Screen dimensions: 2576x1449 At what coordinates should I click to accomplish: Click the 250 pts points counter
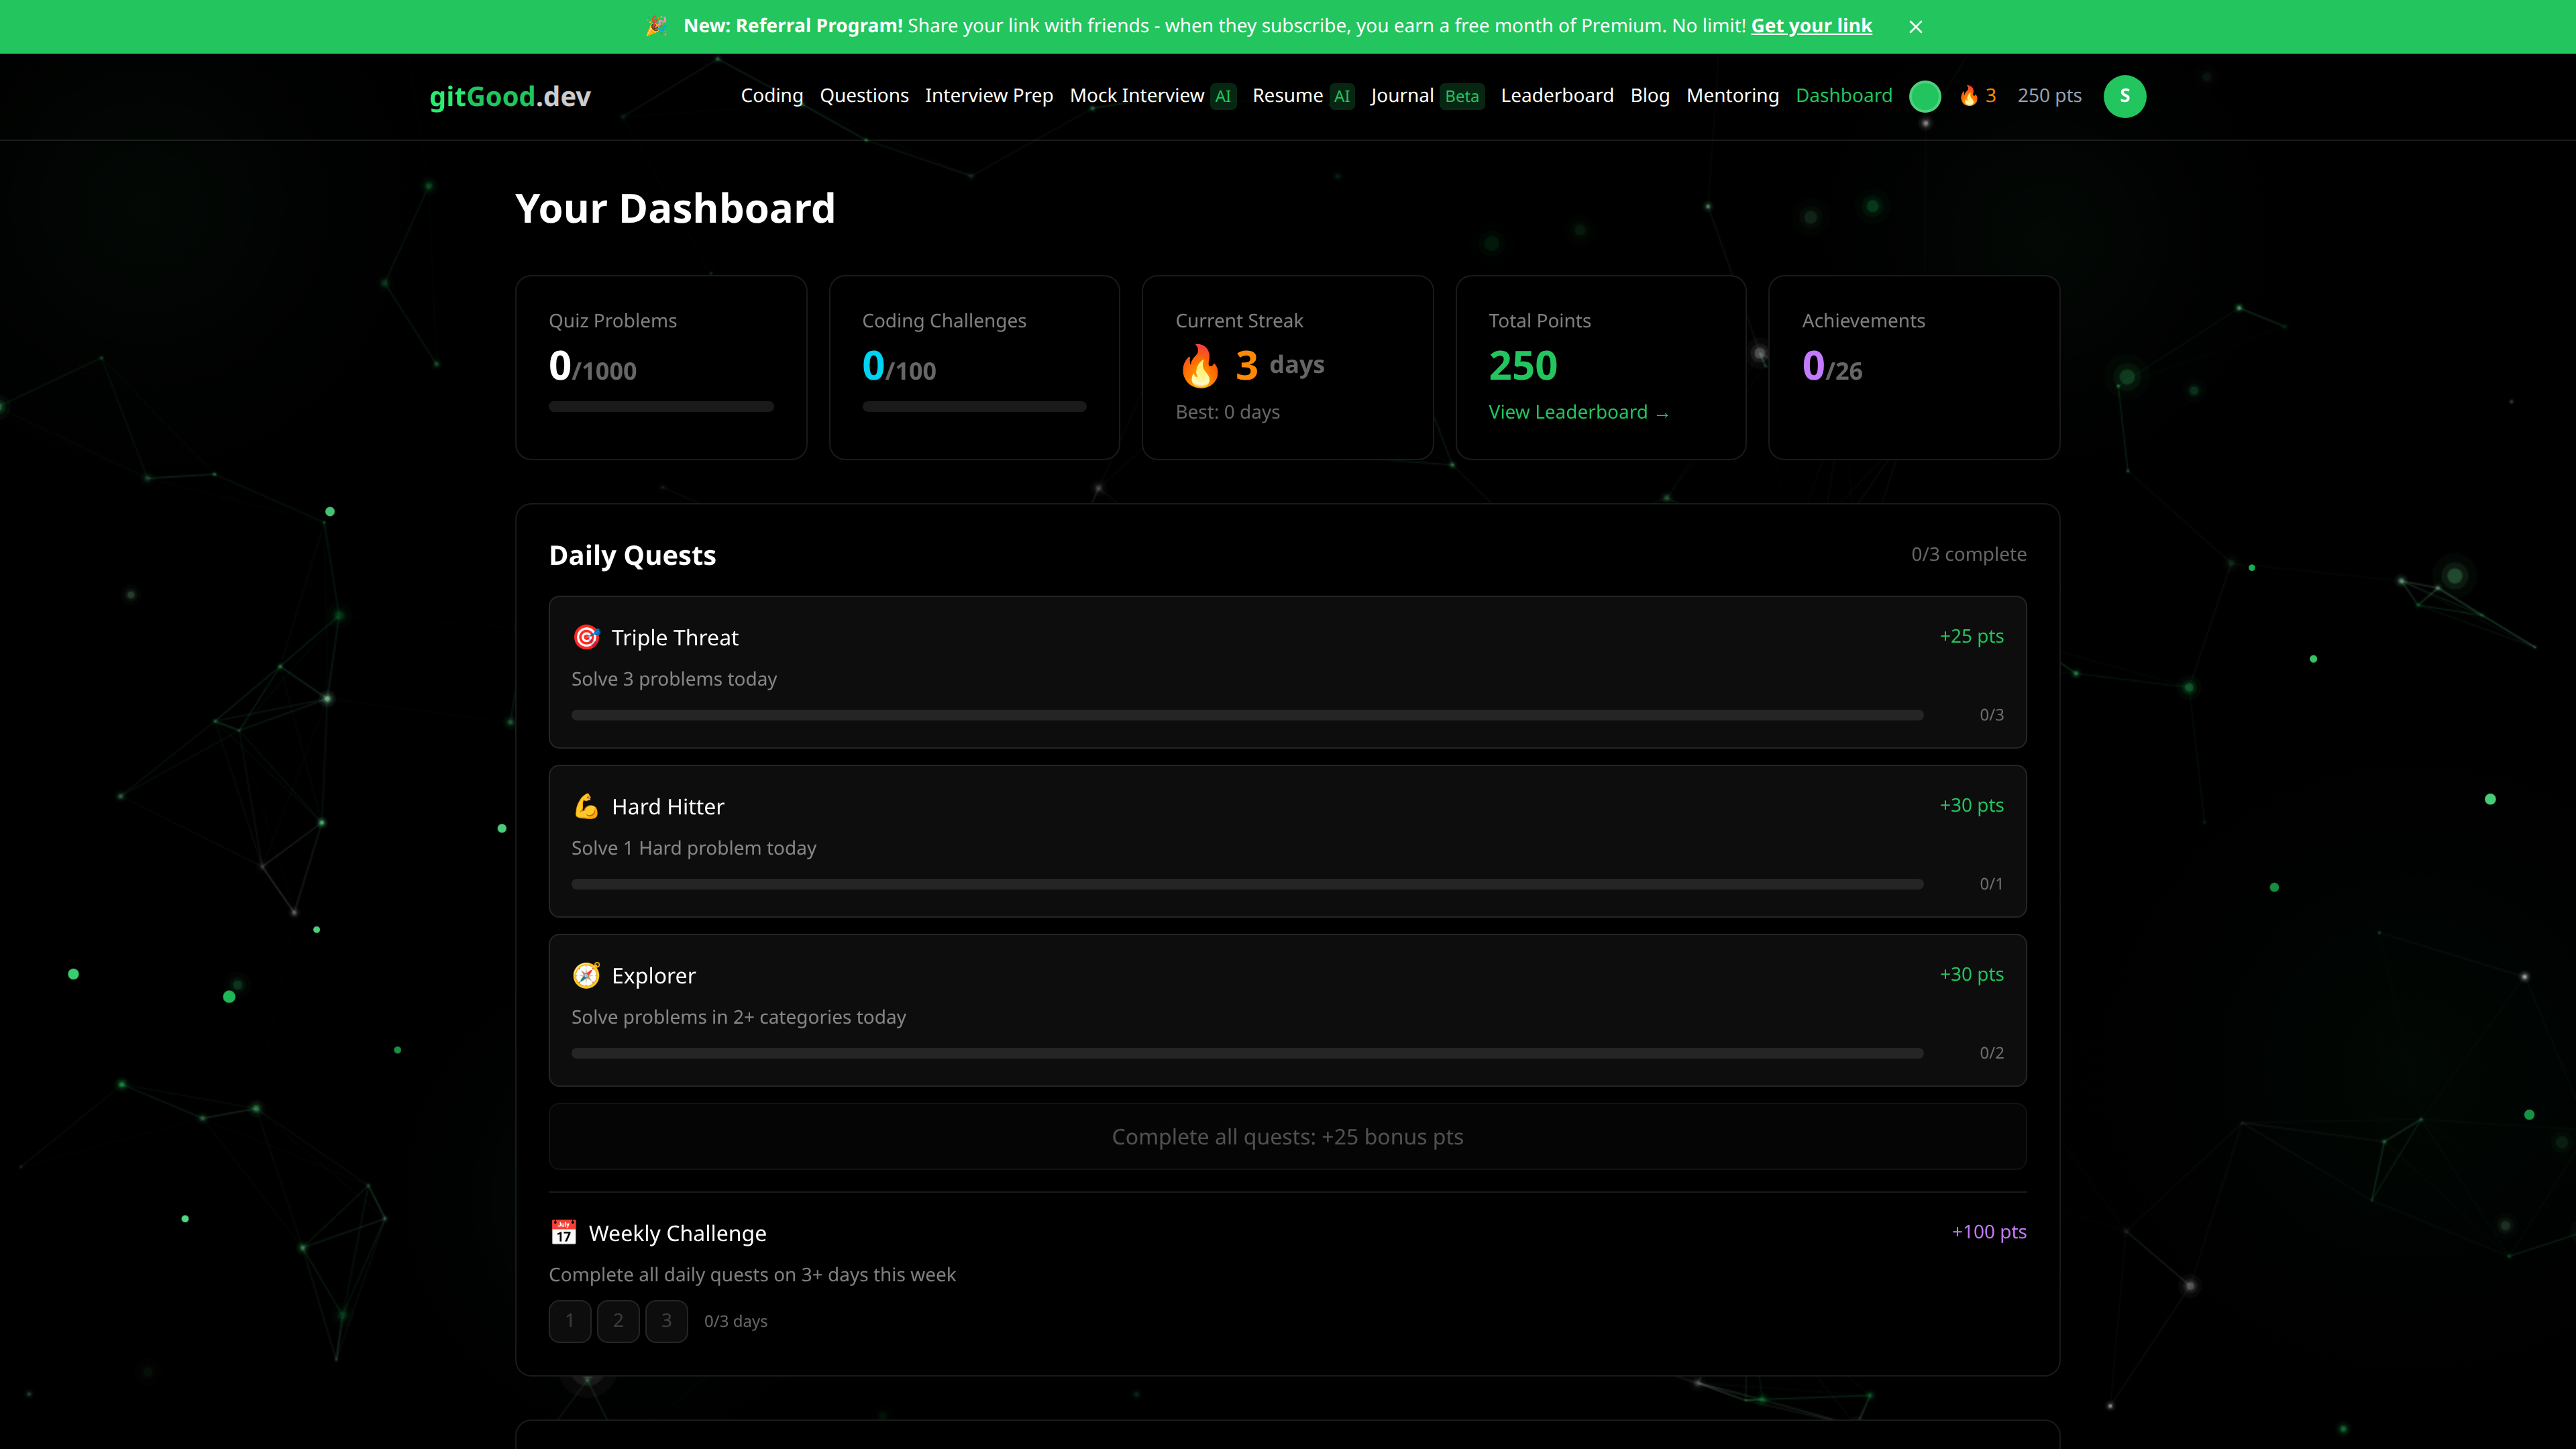click(2050, 95)
